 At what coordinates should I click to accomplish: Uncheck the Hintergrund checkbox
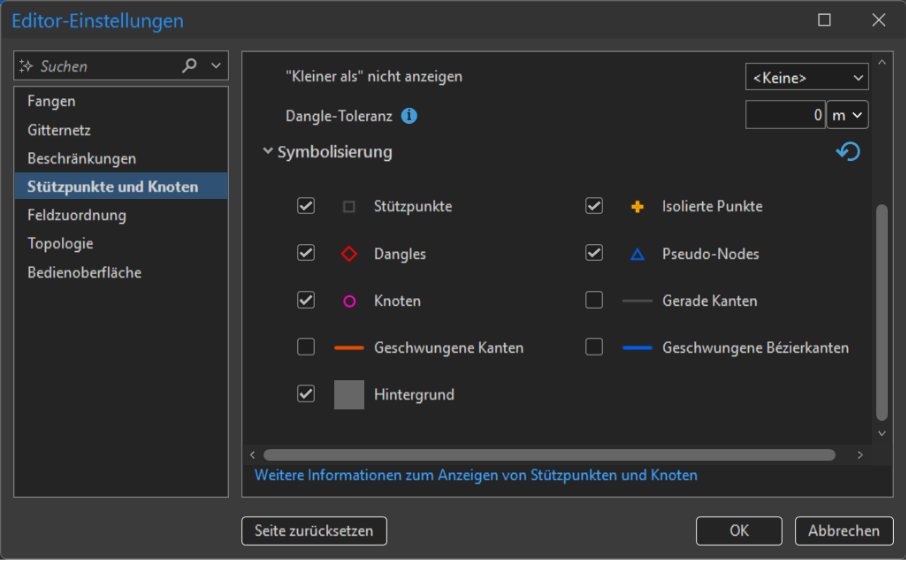306,393
